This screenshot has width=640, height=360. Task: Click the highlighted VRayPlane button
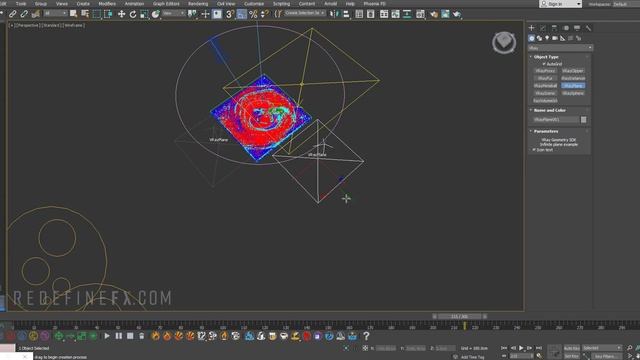pyautogui.click(x=573, y=86)
